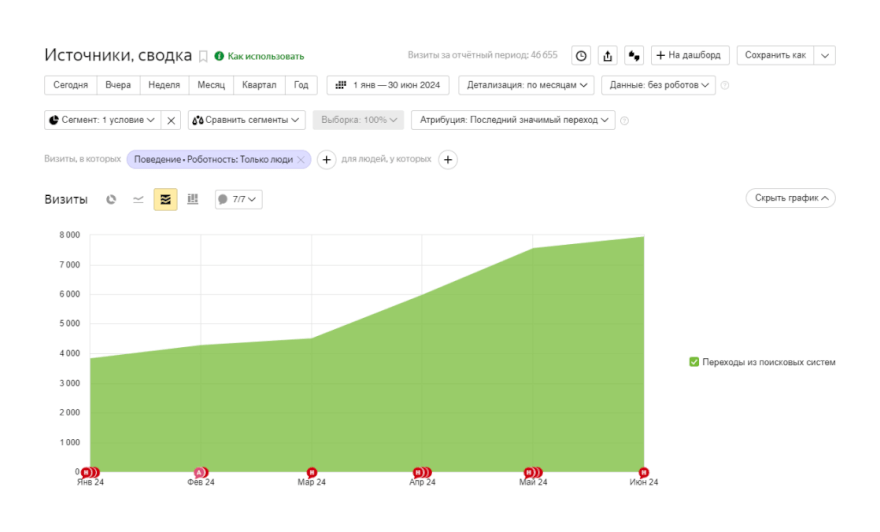Uncheck Переходы из поисковых систем legend checkbox
The height and width of the screenshot is (532, 880).
(694, 362)
